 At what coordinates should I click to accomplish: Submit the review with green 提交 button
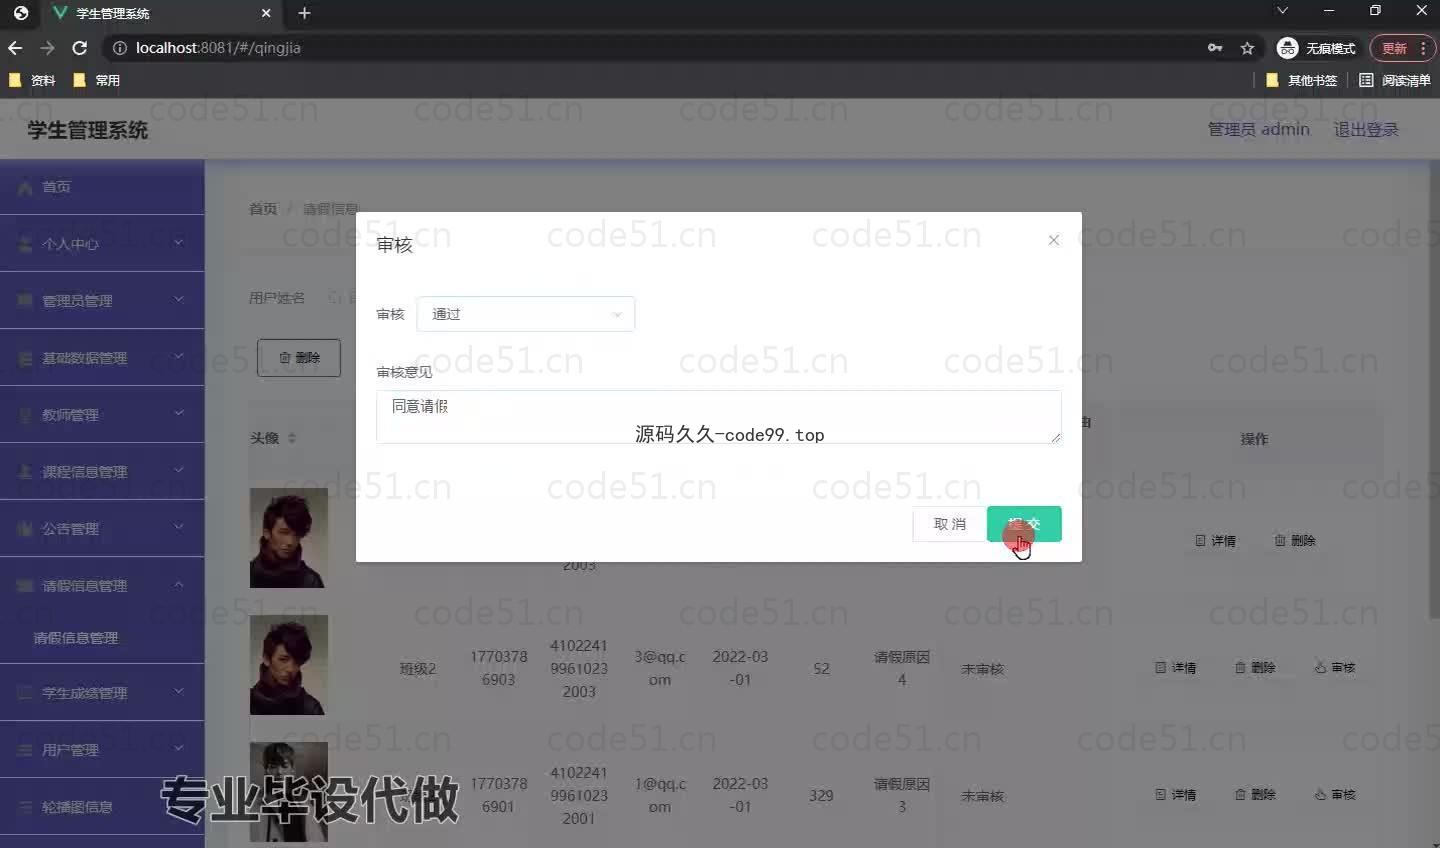(1024, 524)
